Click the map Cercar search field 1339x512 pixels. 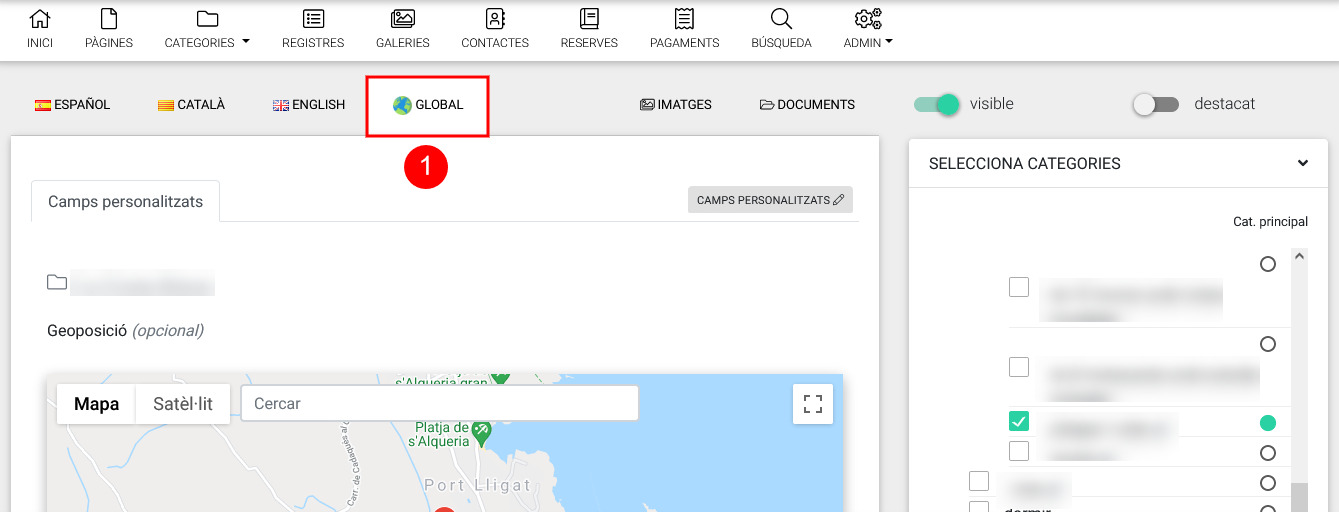tap(439, 404)
